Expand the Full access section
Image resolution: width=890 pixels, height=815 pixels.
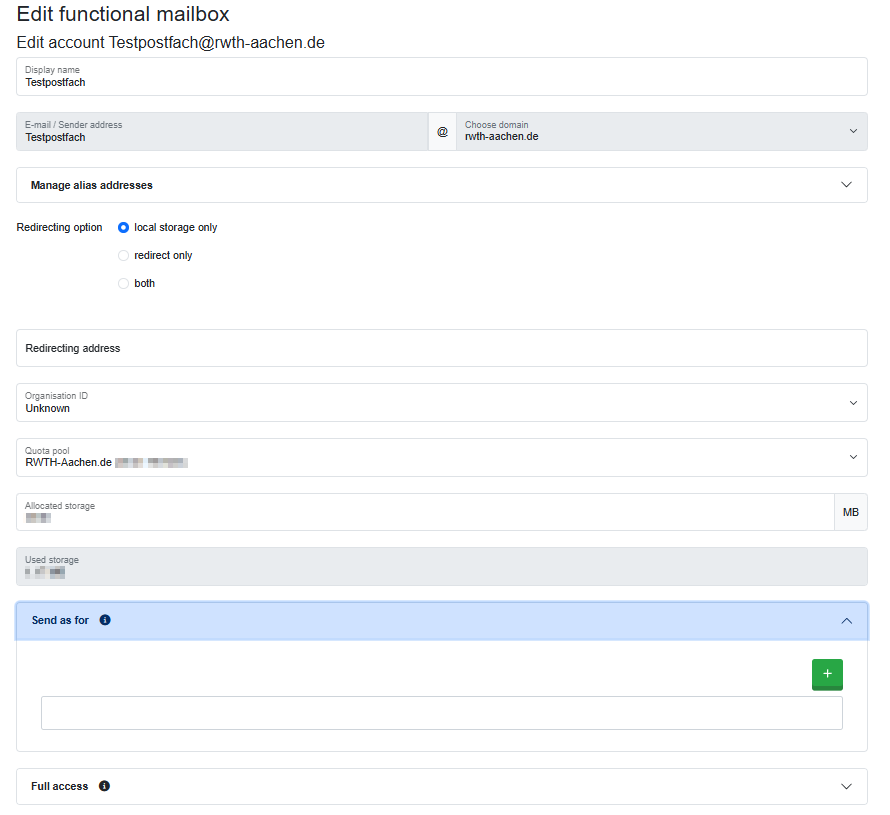coord(440,786)
